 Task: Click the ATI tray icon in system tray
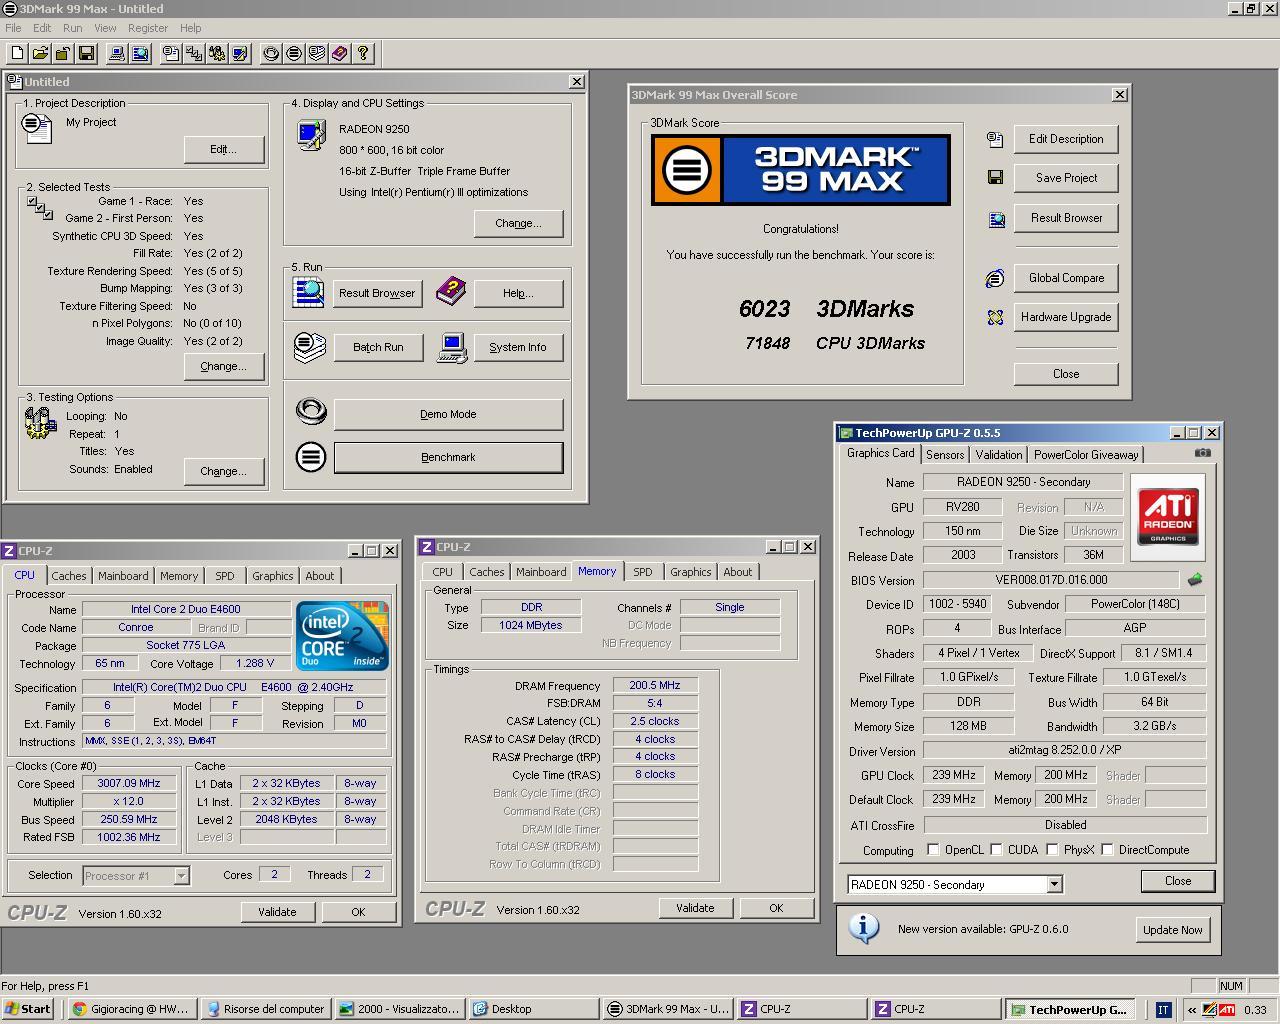(1226, 1009)
